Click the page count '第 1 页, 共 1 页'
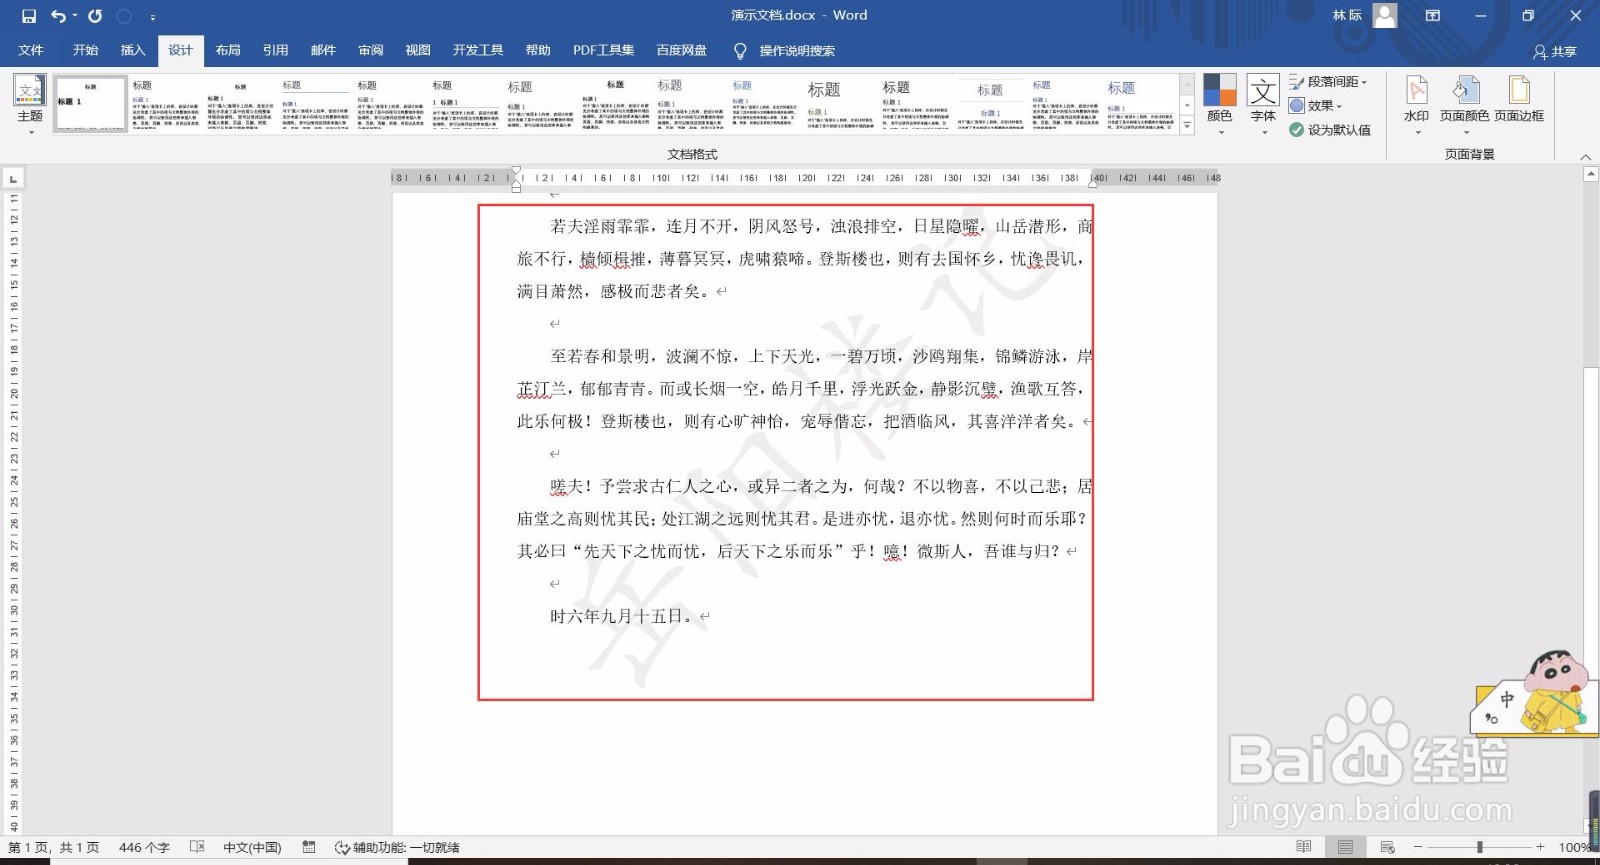The width and height of the screenshot is (1600, 865). (x=54, y=847)
